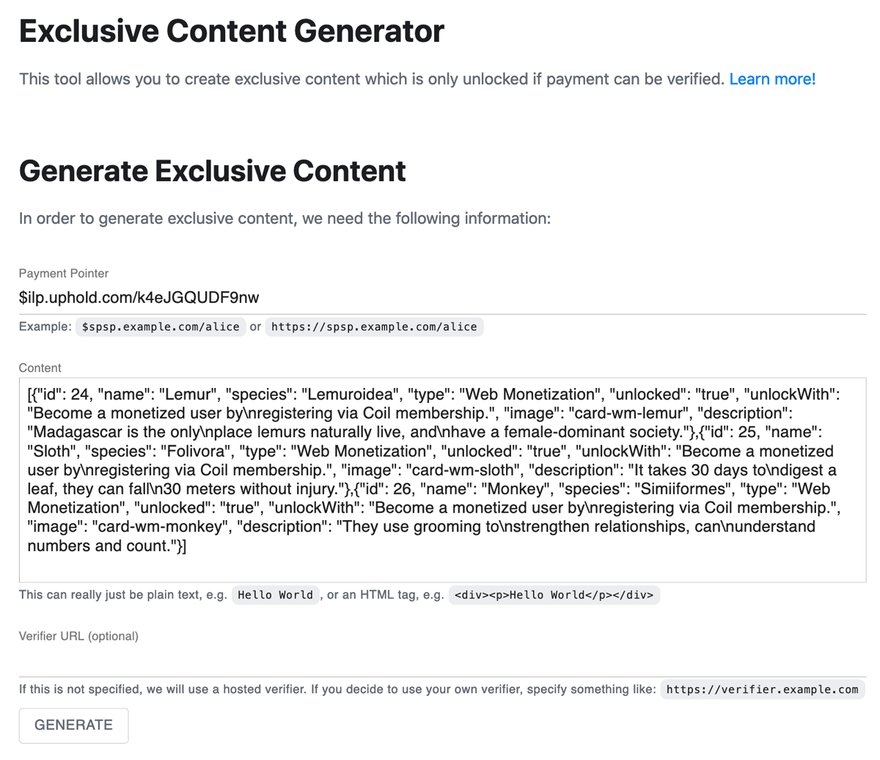880x760 pixels.
Task: Click the "https://spsp.example.com/alice" example code
Action: [x=374, y=327]
